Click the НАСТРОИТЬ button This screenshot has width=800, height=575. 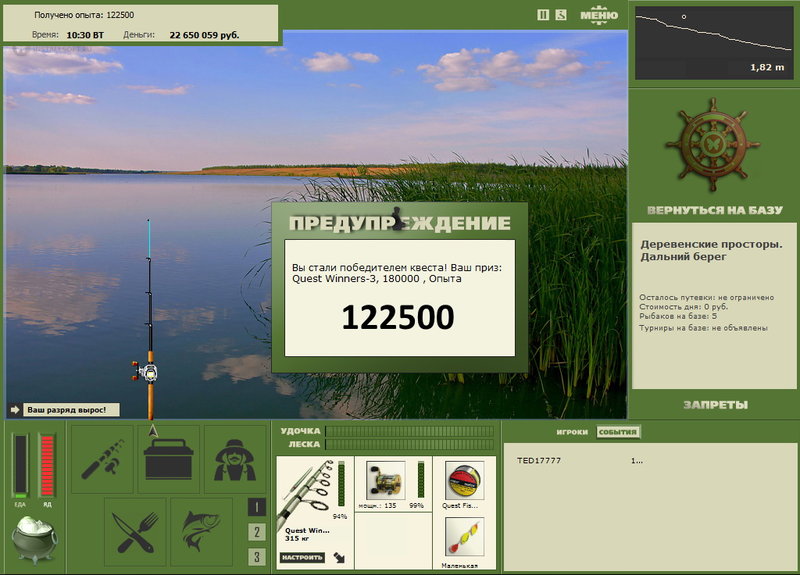302,557
